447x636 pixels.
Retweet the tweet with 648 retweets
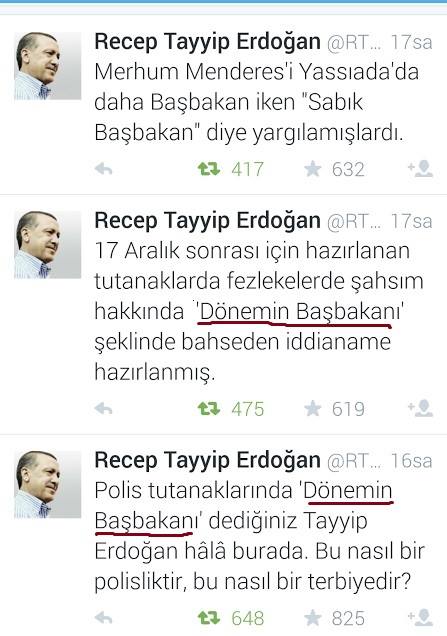pyautogui.click(x=209, y=618)
